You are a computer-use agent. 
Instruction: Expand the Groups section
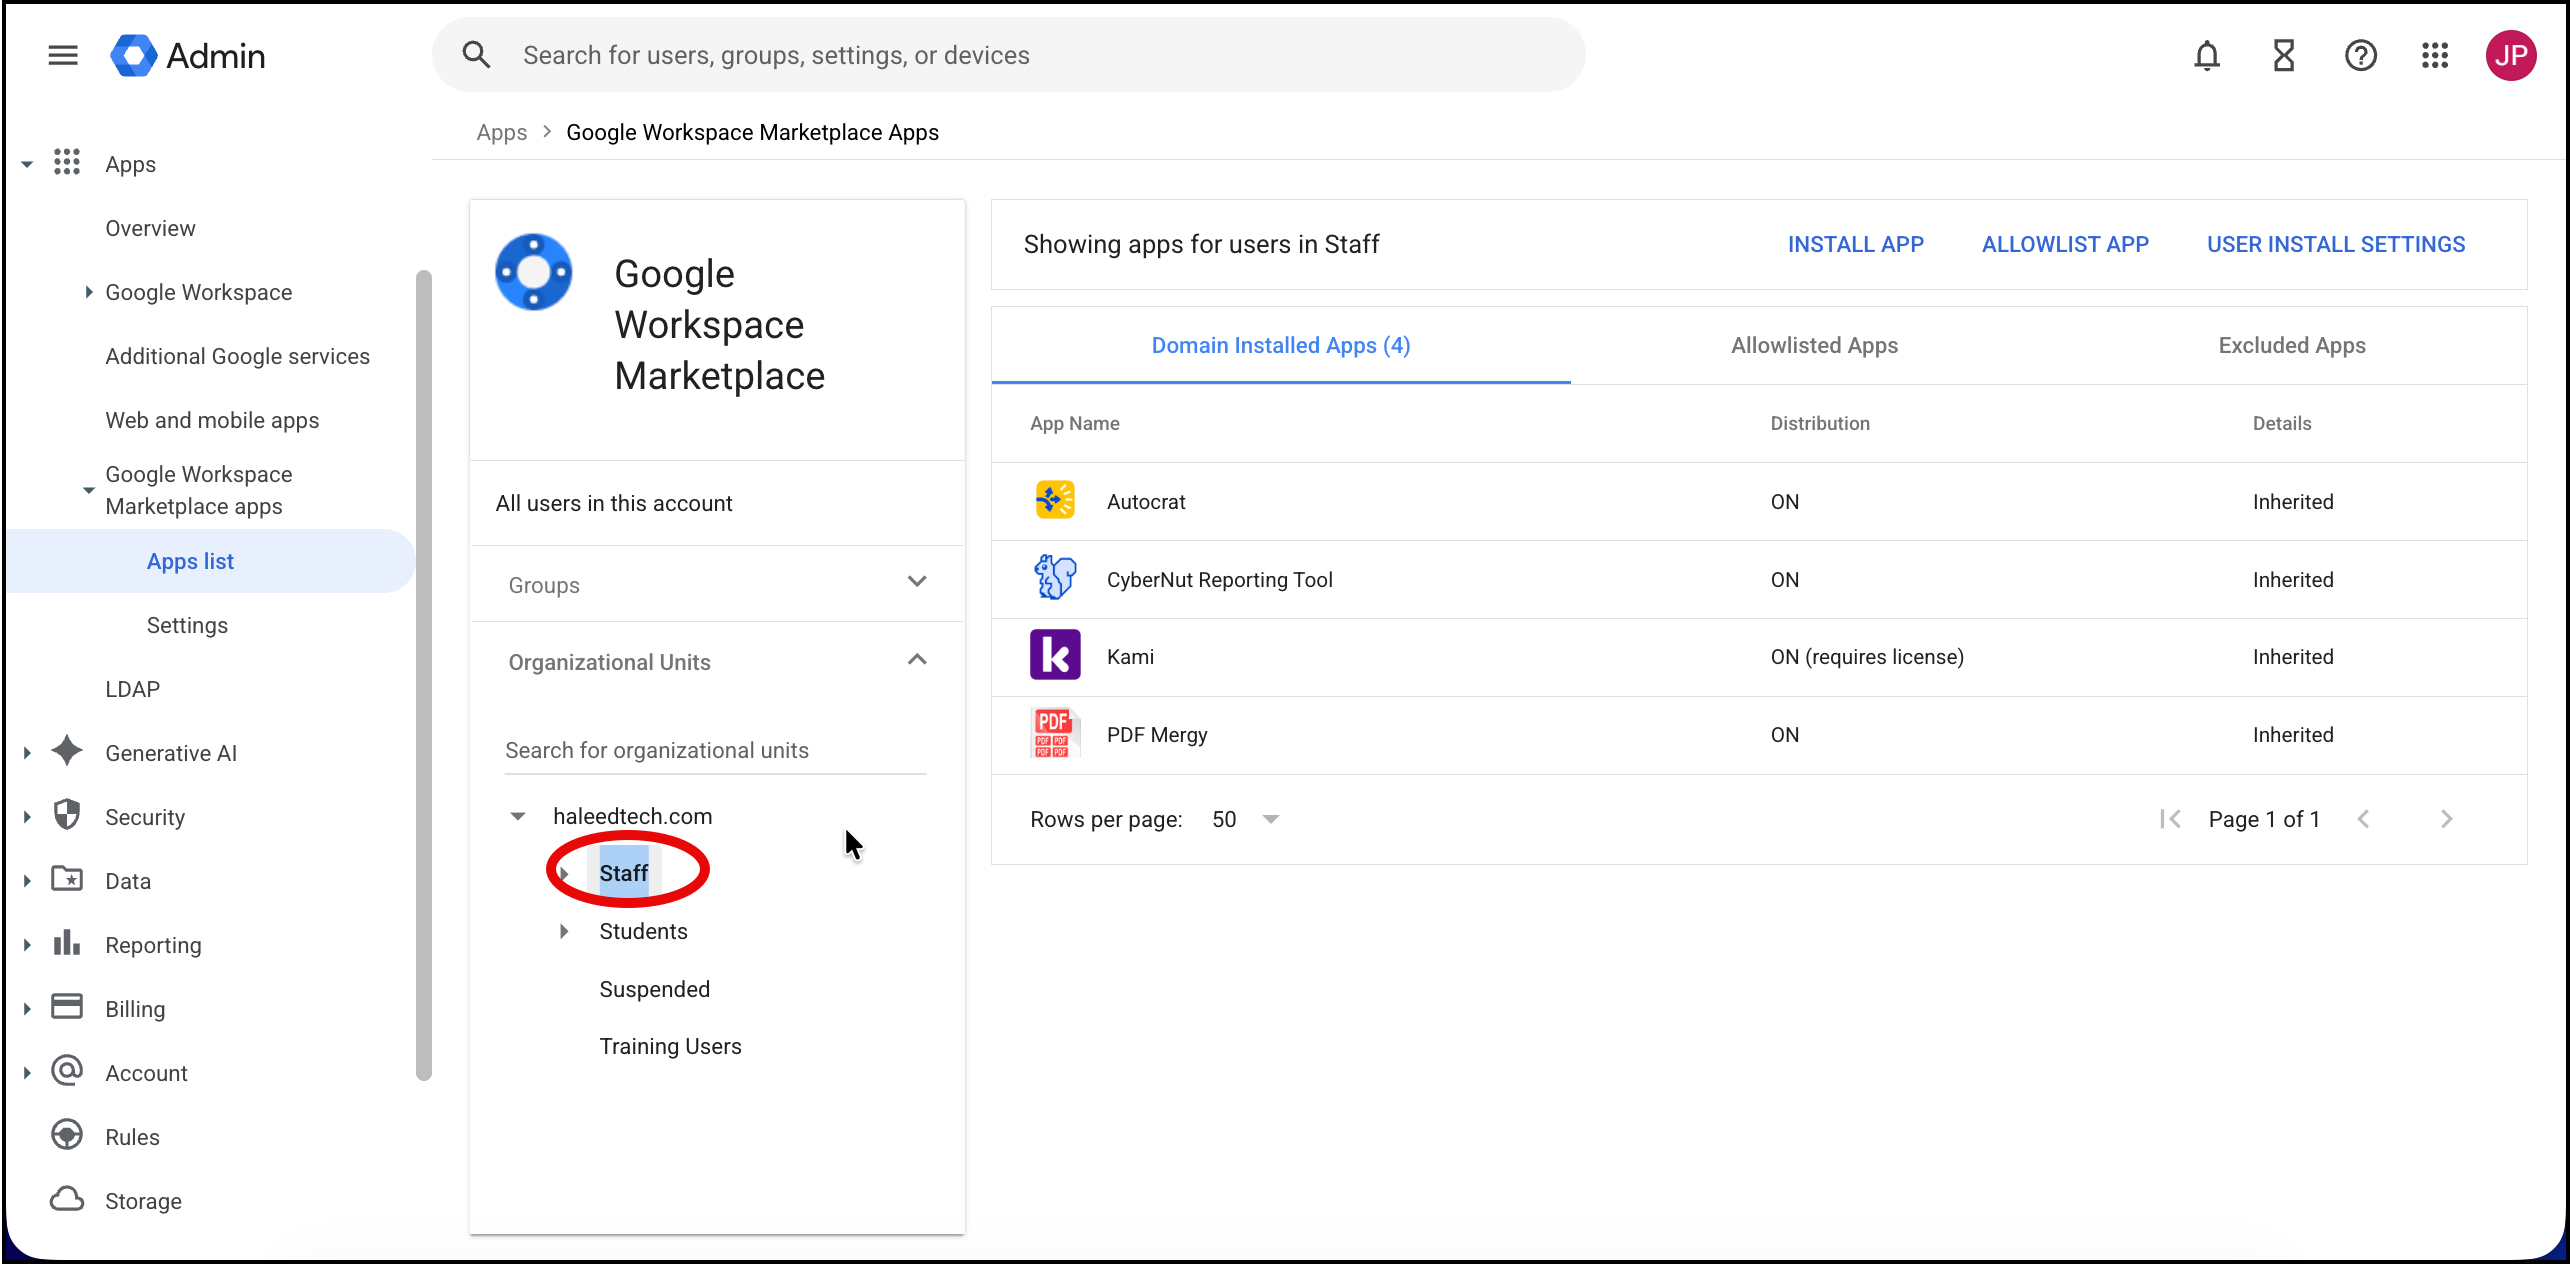(917, 582)
